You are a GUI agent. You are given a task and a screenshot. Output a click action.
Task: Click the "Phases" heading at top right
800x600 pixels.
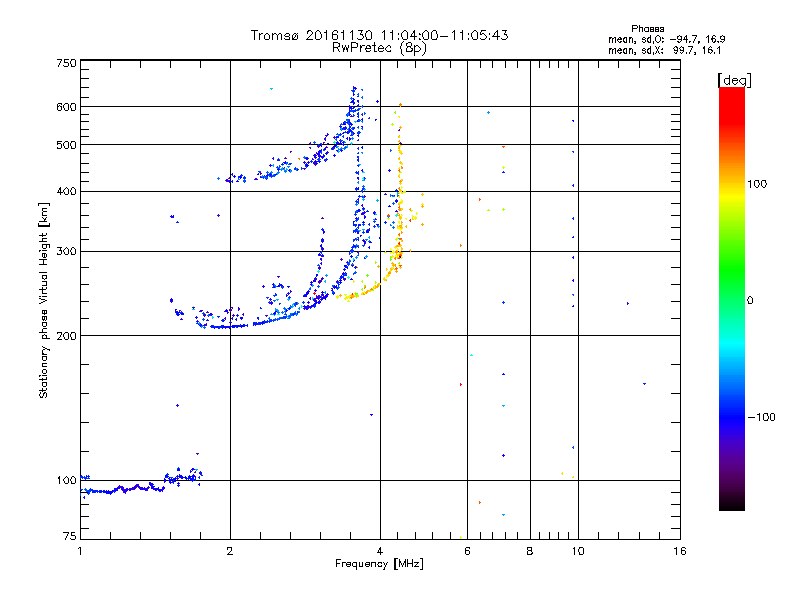tap(647, 29)
